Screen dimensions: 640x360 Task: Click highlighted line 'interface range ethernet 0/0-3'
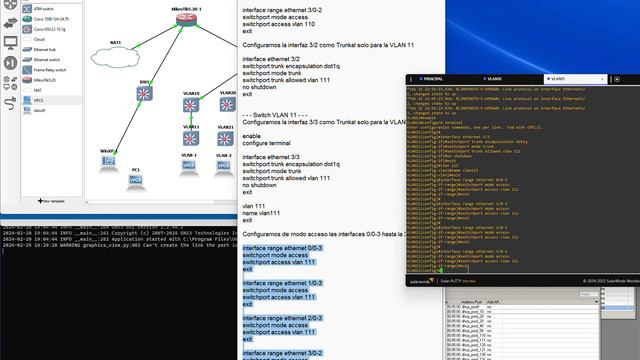point(282,248)
